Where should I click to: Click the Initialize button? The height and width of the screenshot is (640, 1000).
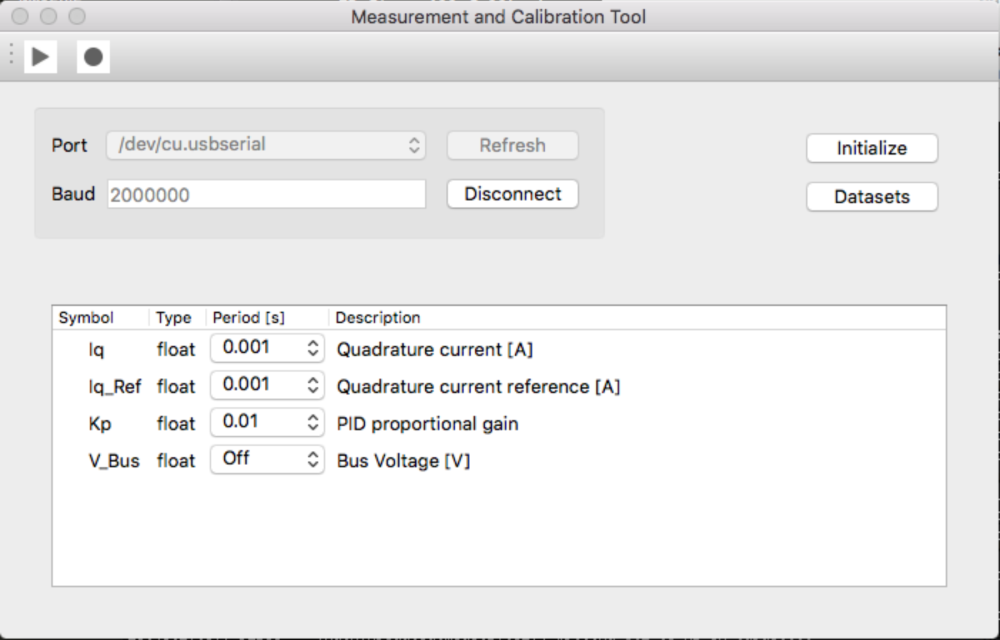871,148
